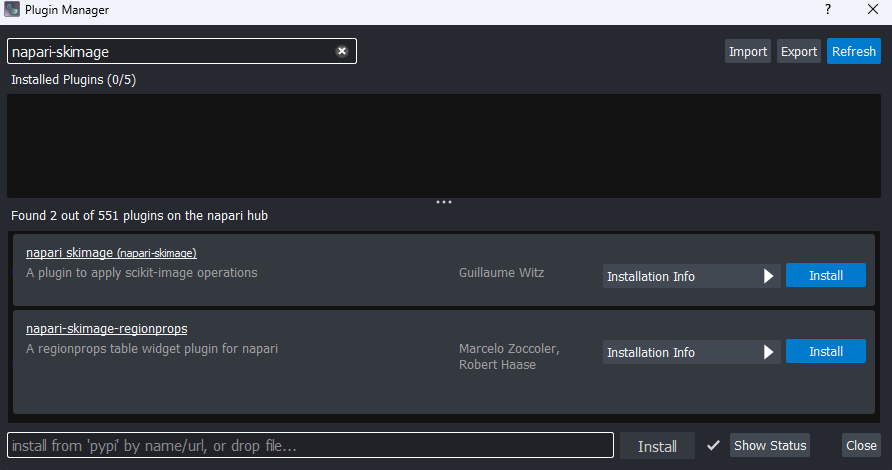Screen dimensions: 892x470
Task: Close the Plugin Manager dialog via Close
Action: pos(861,446)
